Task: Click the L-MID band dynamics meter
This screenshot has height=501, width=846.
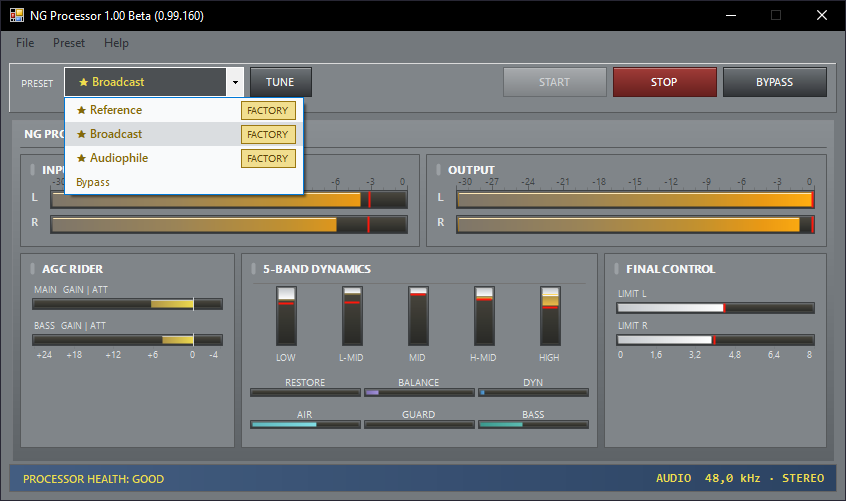Action: click(352, 316)
